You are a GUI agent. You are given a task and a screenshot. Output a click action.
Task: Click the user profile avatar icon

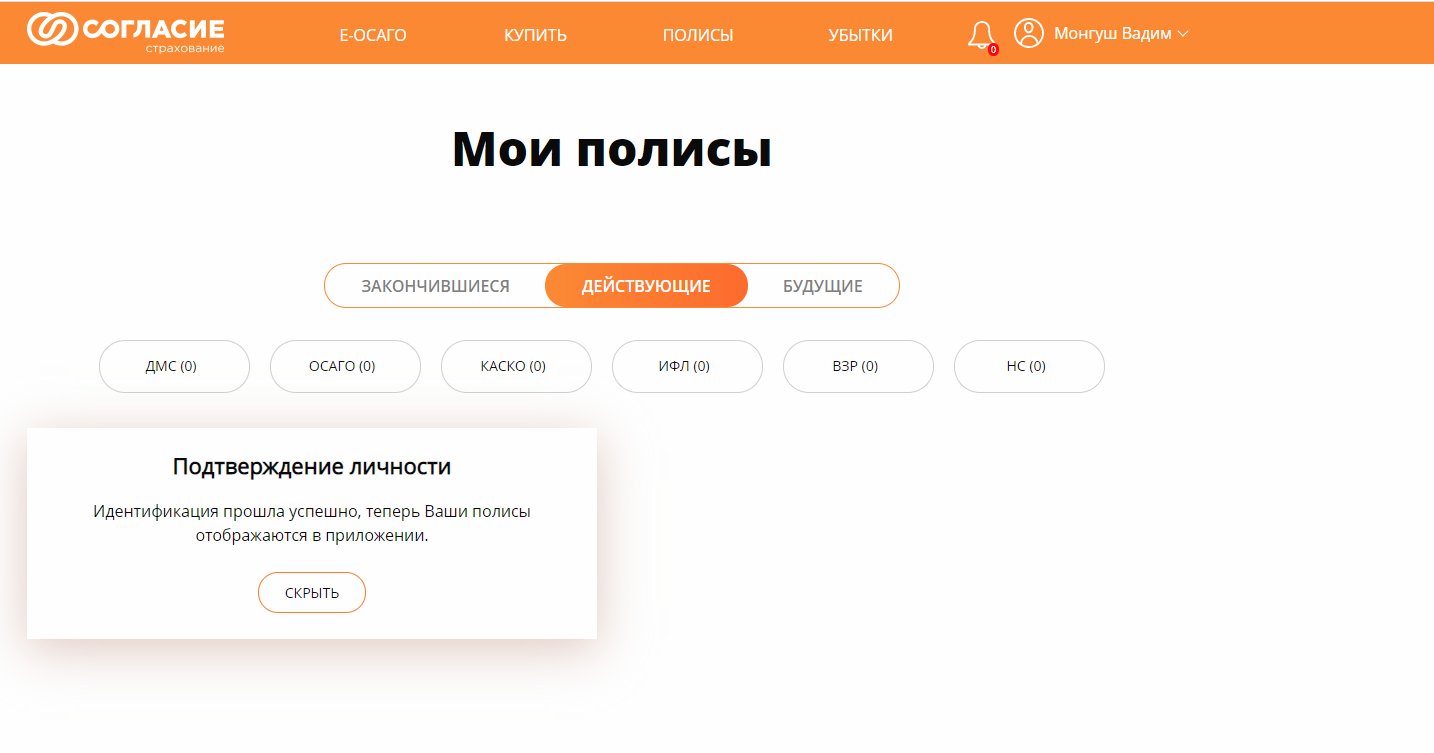pos(1028,33)
